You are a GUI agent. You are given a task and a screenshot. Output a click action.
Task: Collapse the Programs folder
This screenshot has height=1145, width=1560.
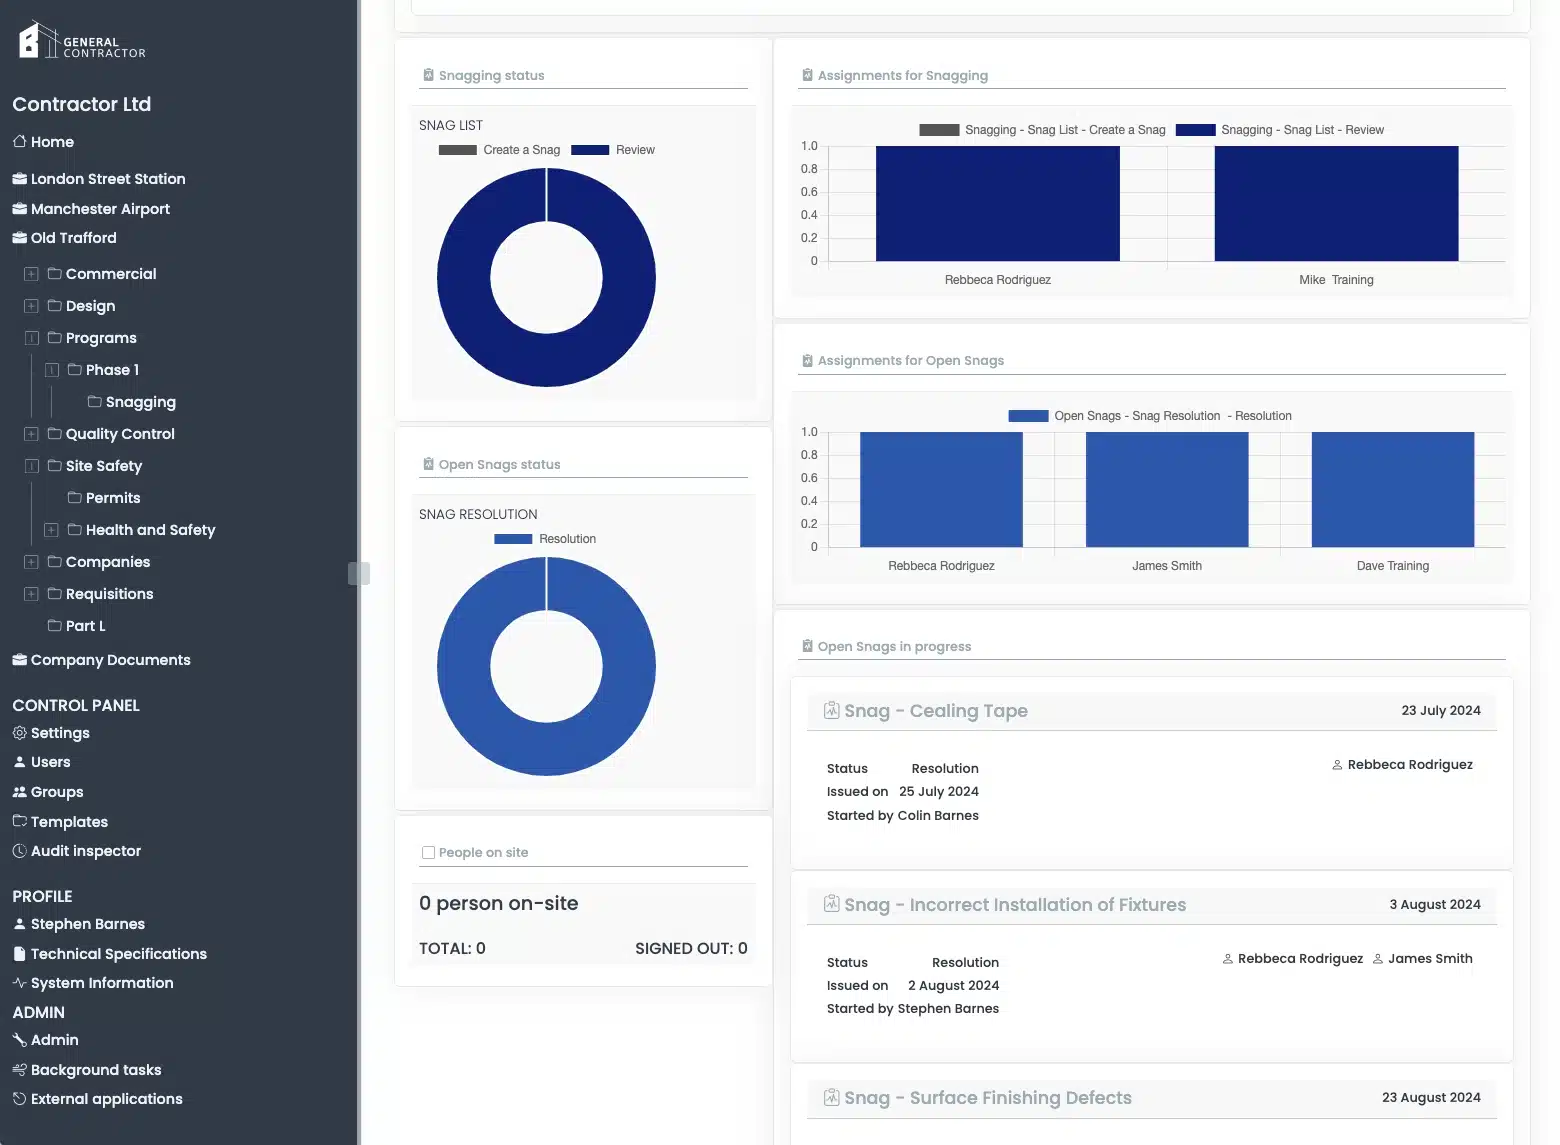click(x=31, y=338)
